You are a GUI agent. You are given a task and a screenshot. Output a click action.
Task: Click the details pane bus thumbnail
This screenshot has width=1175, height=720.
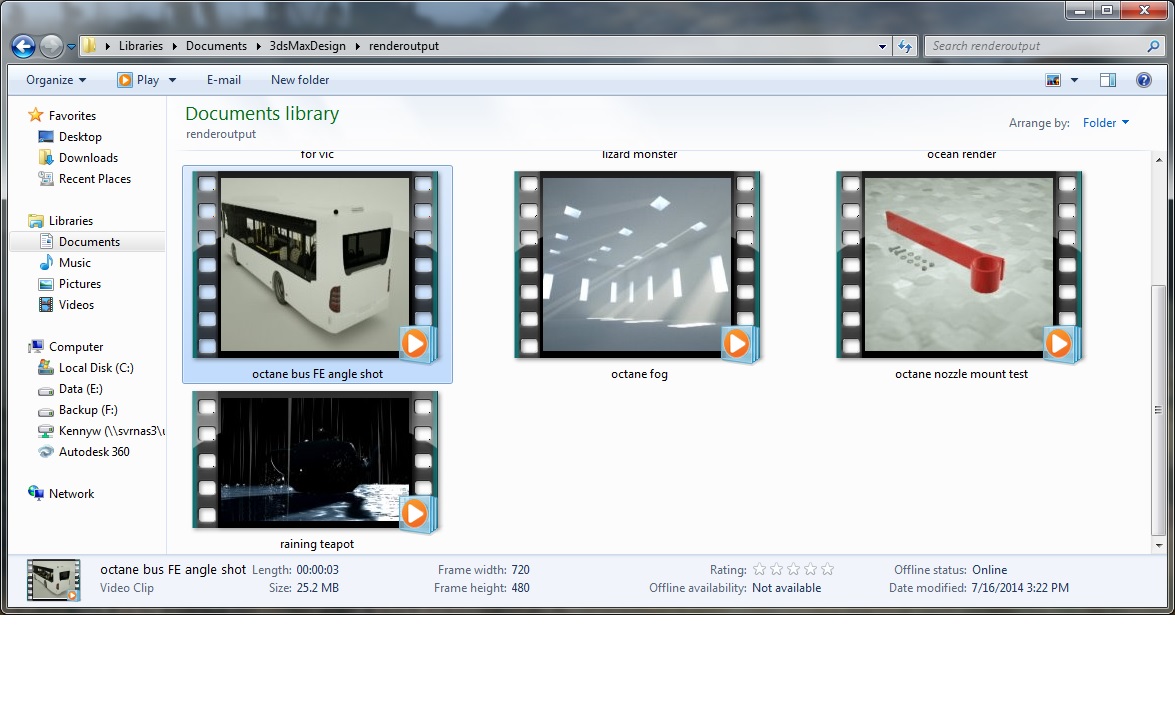click(53, 579)
